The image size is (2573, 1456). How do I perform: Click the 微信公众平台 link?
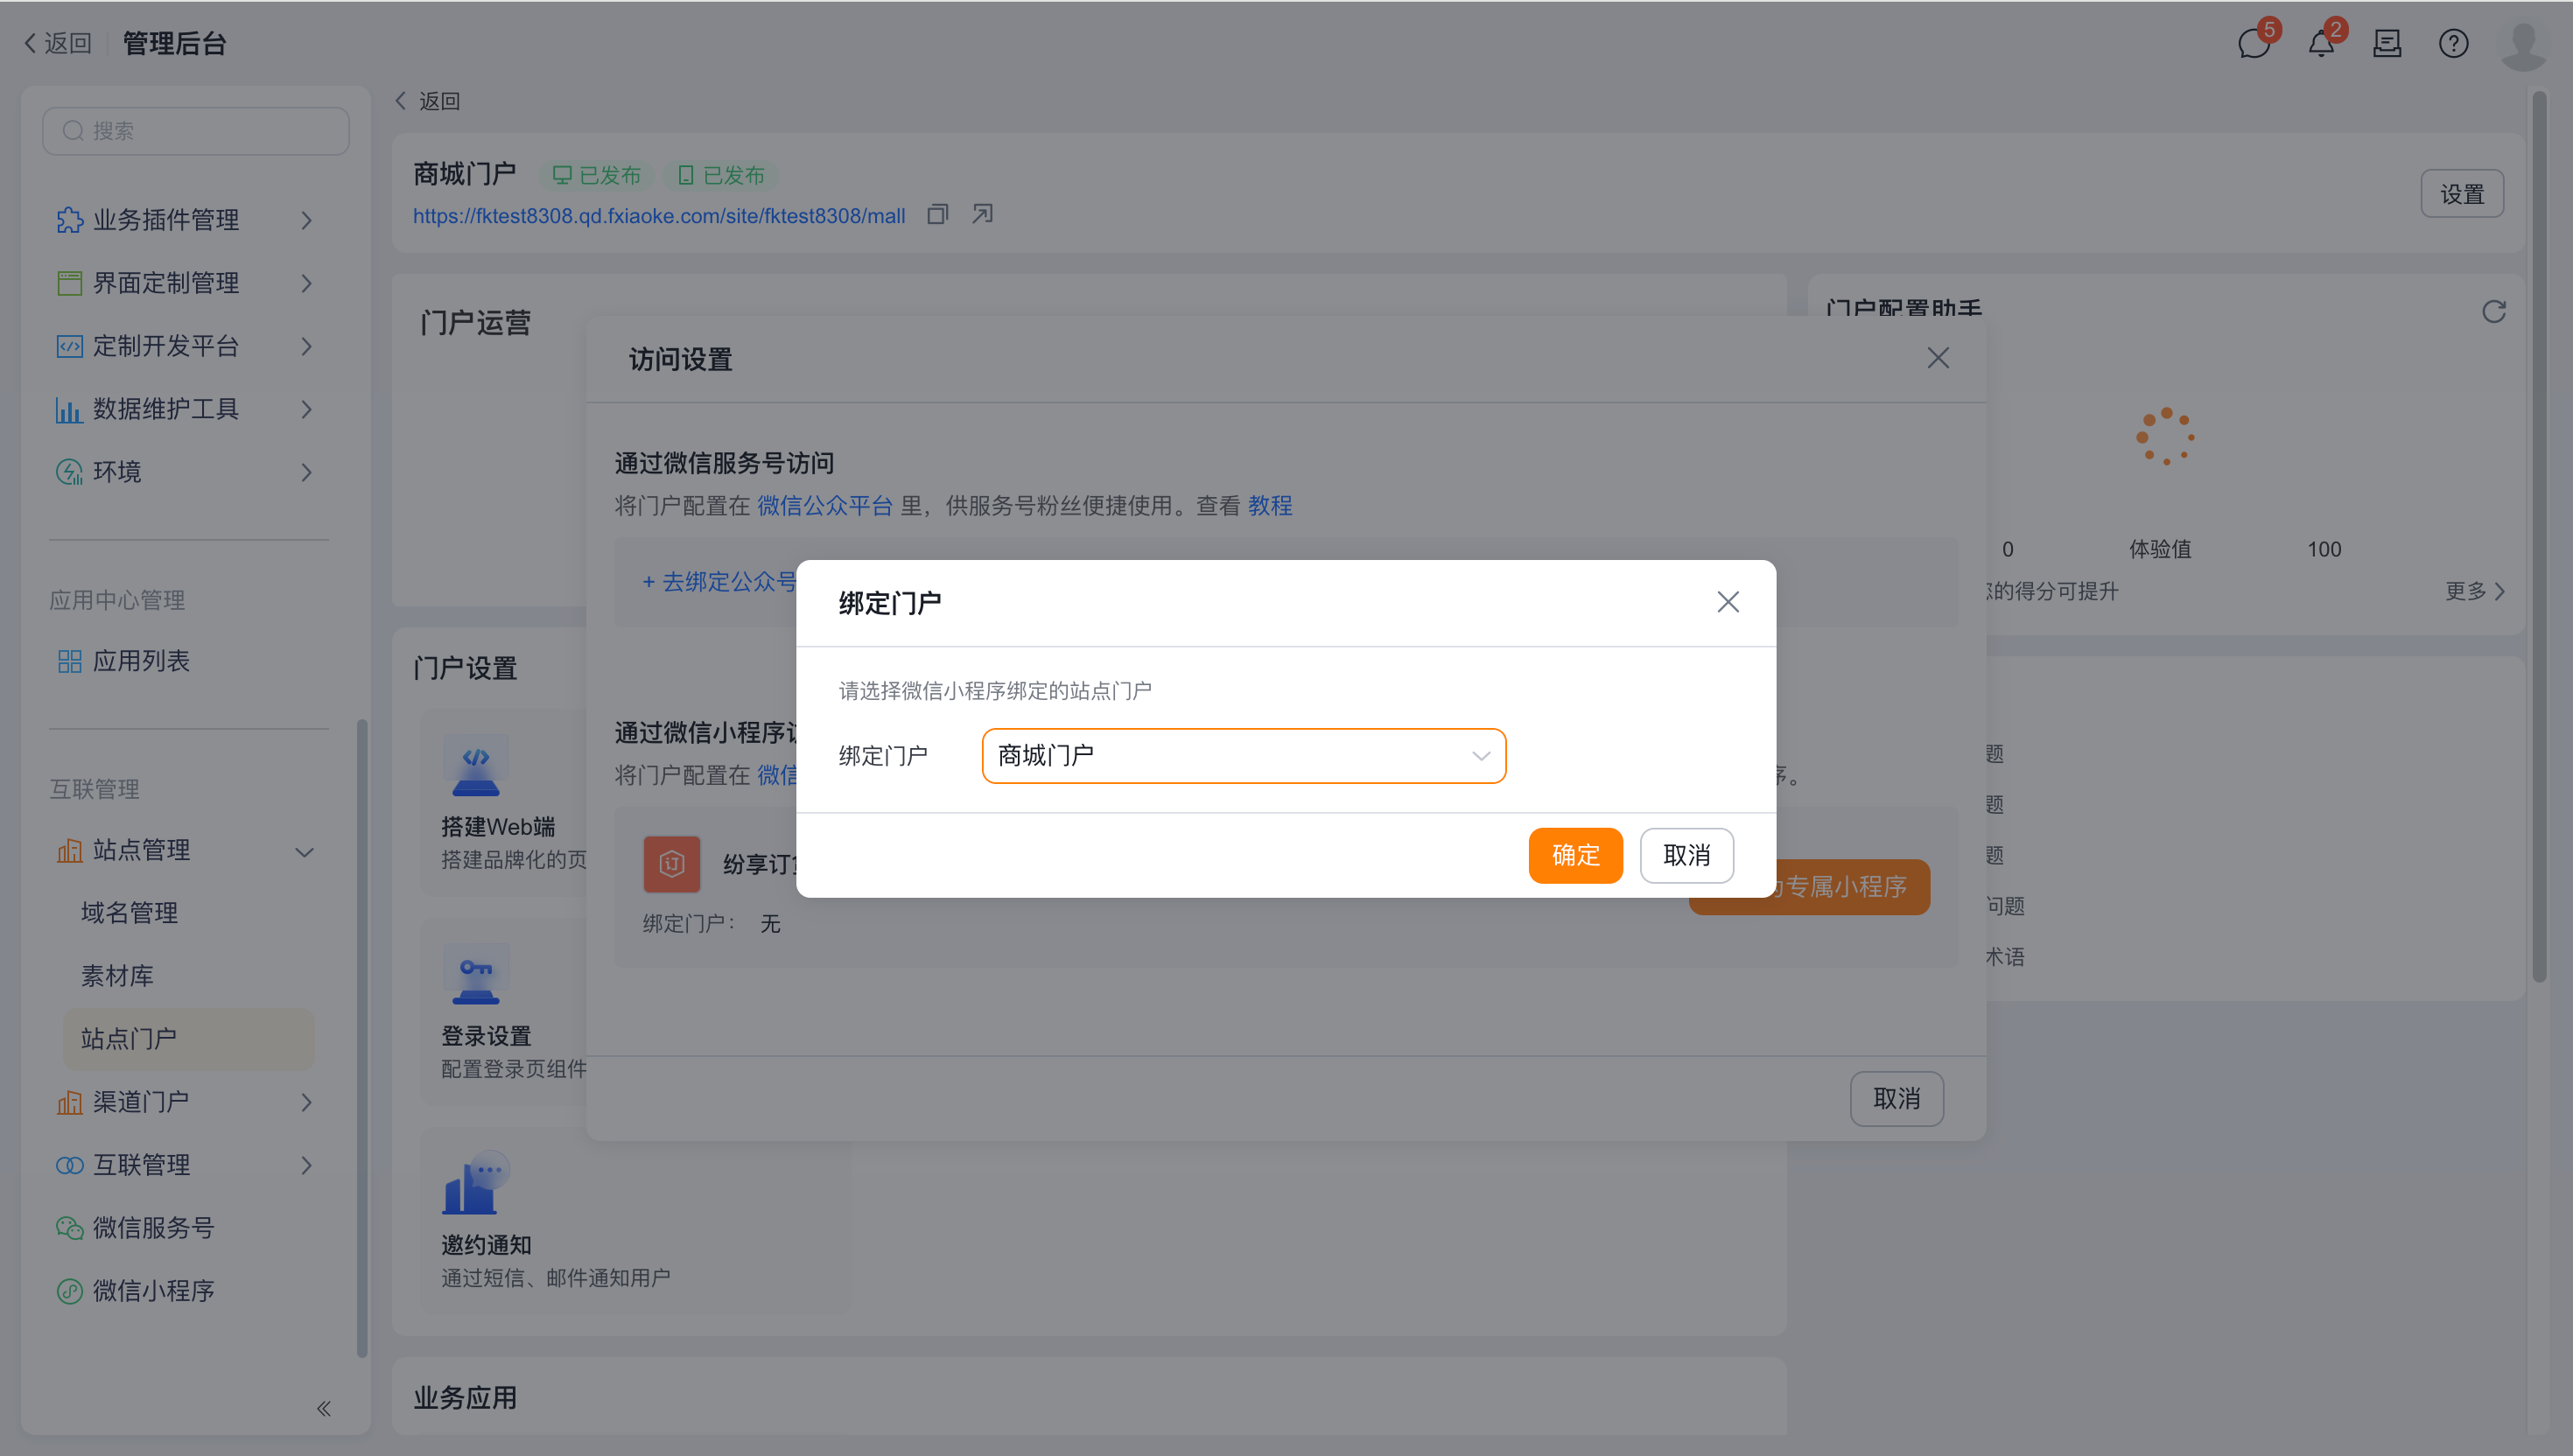(824, 506)
